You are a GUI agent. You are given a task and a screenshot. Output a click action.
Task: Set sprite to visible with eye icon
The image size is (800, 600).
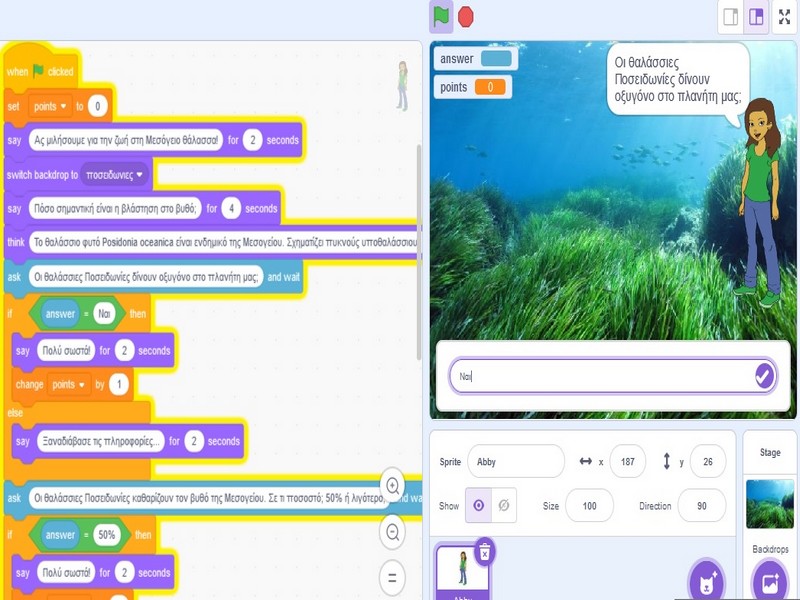(479, 506)
